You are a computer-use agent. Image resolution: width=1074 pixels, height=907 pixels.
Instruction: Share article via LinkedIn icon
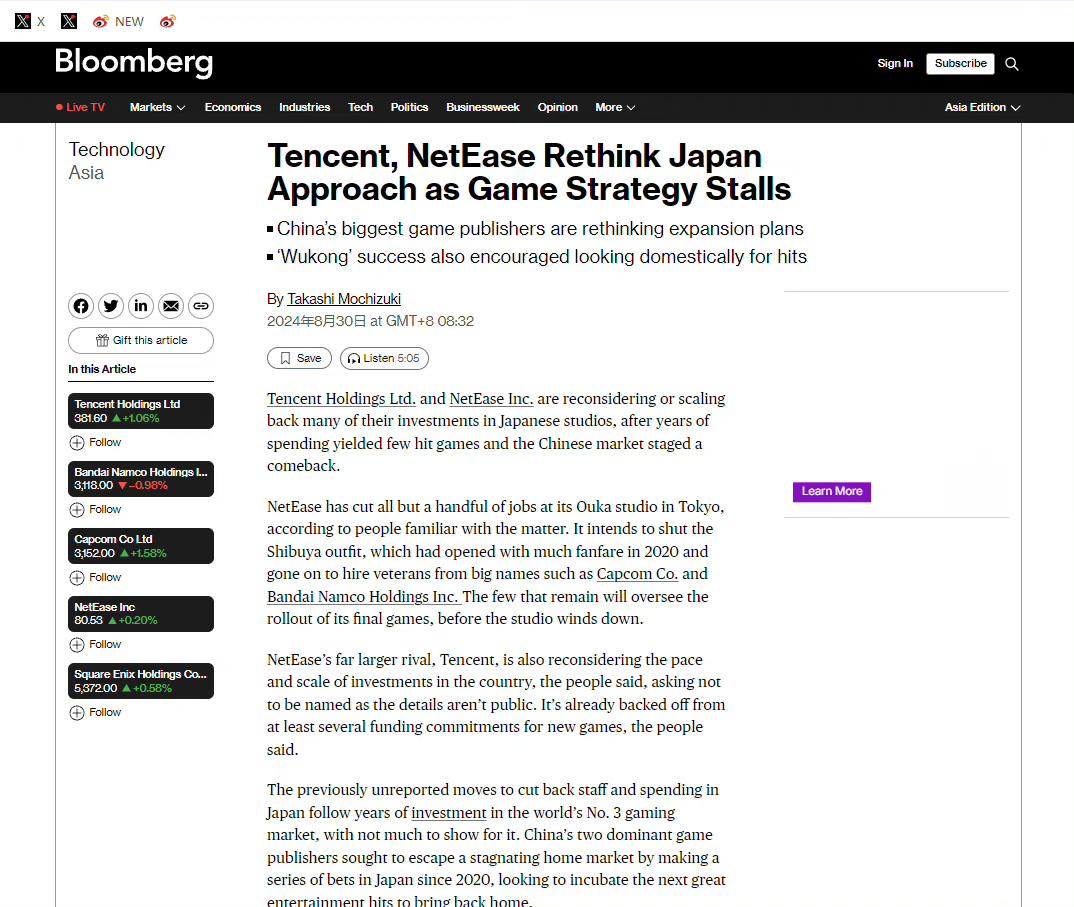point(141,306)
